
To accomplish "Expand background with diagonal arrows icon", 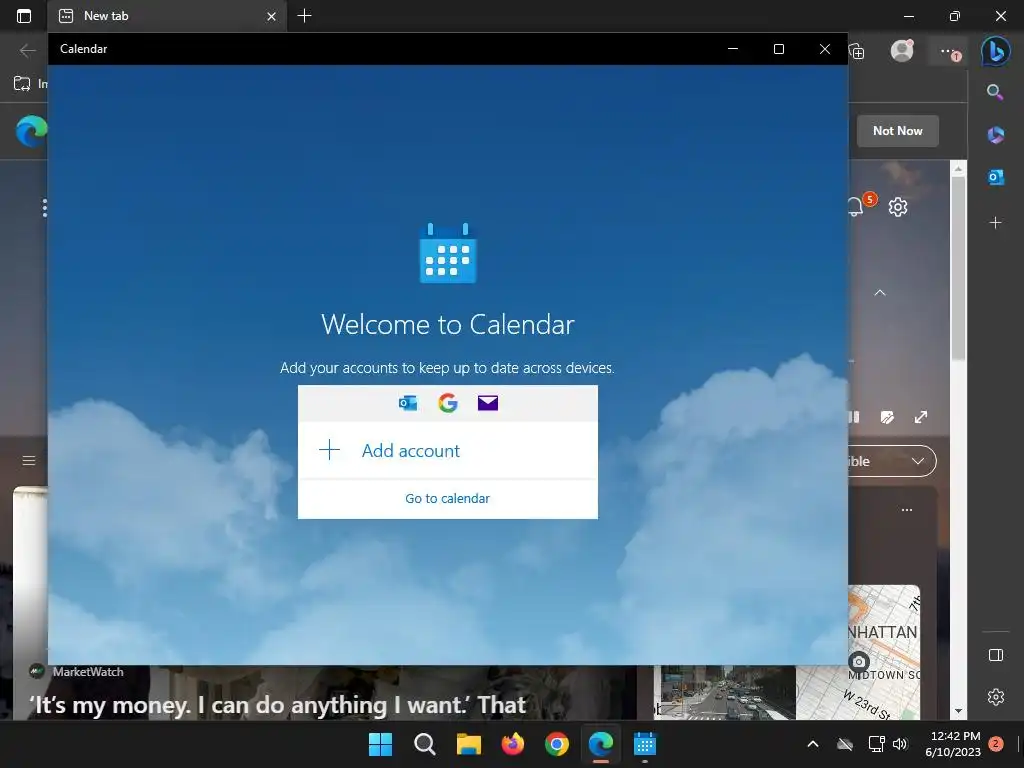I will pos(921,417).
